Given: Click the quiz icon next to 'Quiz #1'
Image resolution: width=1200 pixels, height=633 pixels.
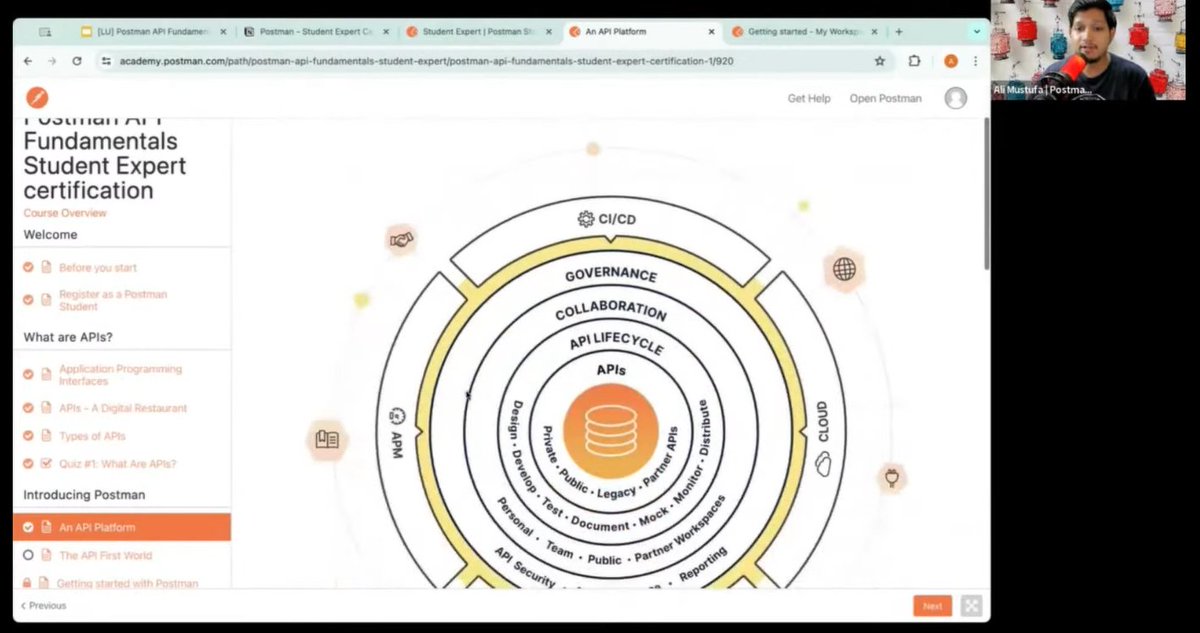Looking at the screenshot, I should 45,464.
